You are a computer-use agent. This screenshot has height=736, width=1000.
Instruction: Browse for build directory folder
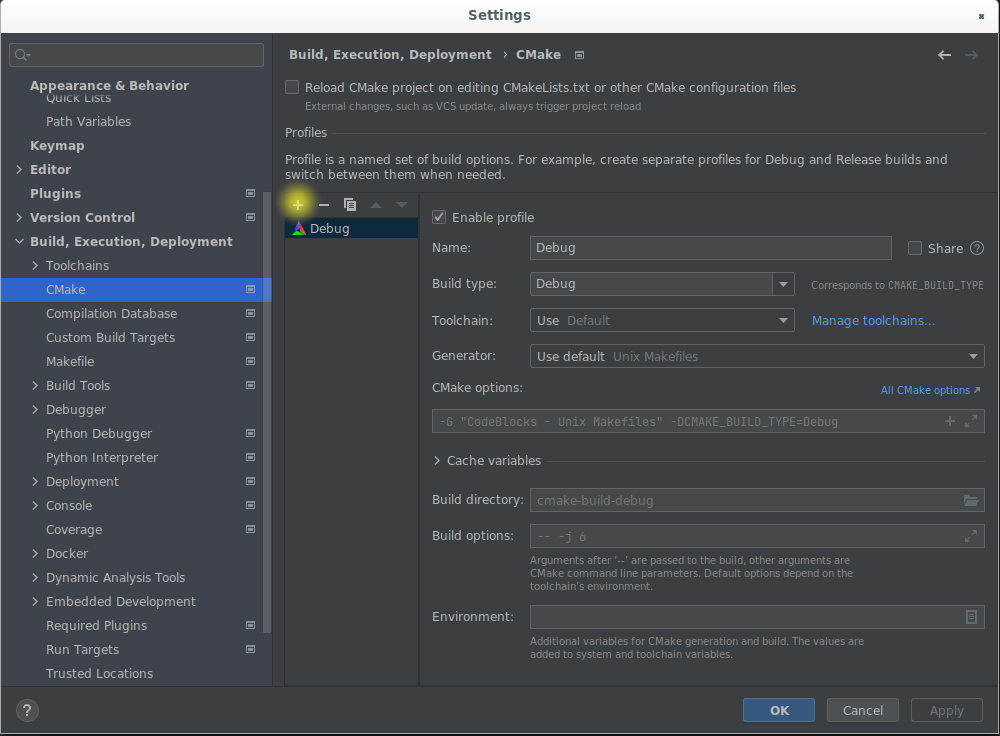coord(971,501)
